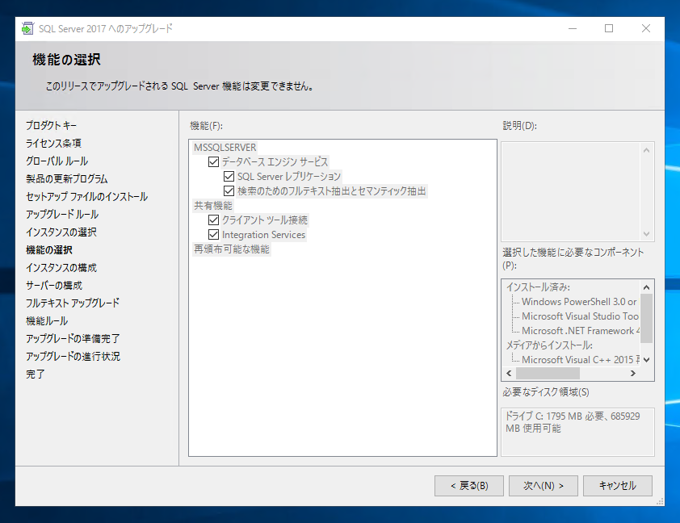Select 共有機能 group row
The width and height of the screenshot is (680, 523).
pos(213,206)
